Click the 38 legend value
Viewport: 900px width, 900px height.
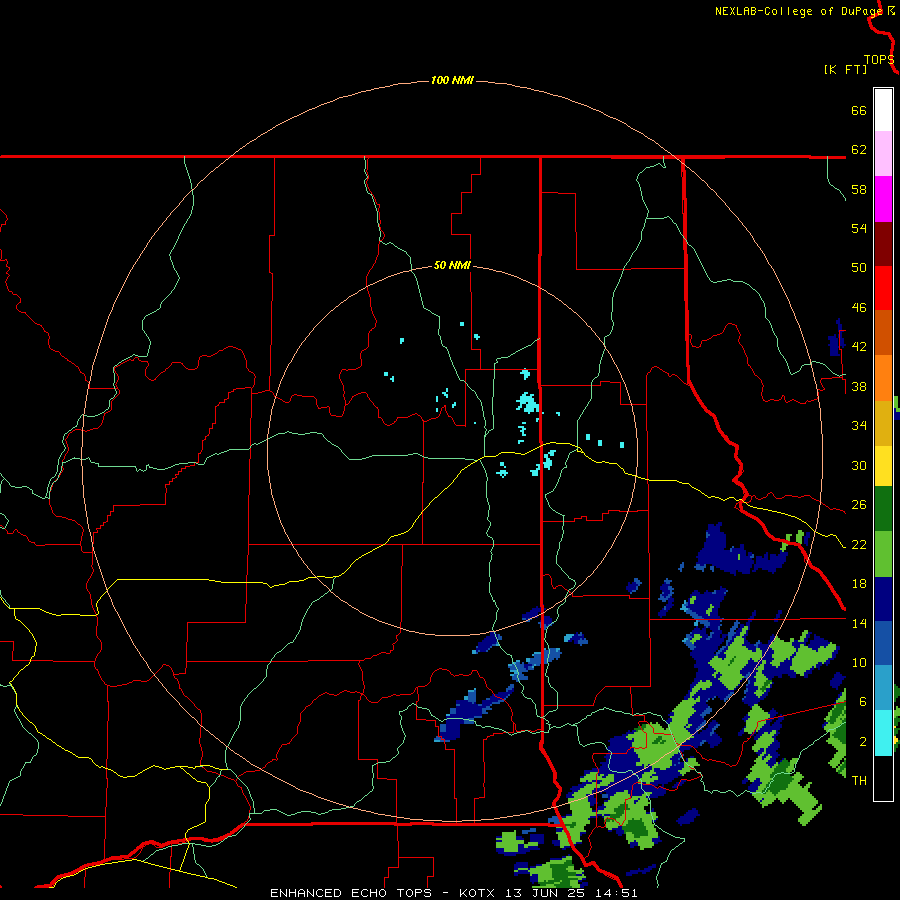[859, 386]
